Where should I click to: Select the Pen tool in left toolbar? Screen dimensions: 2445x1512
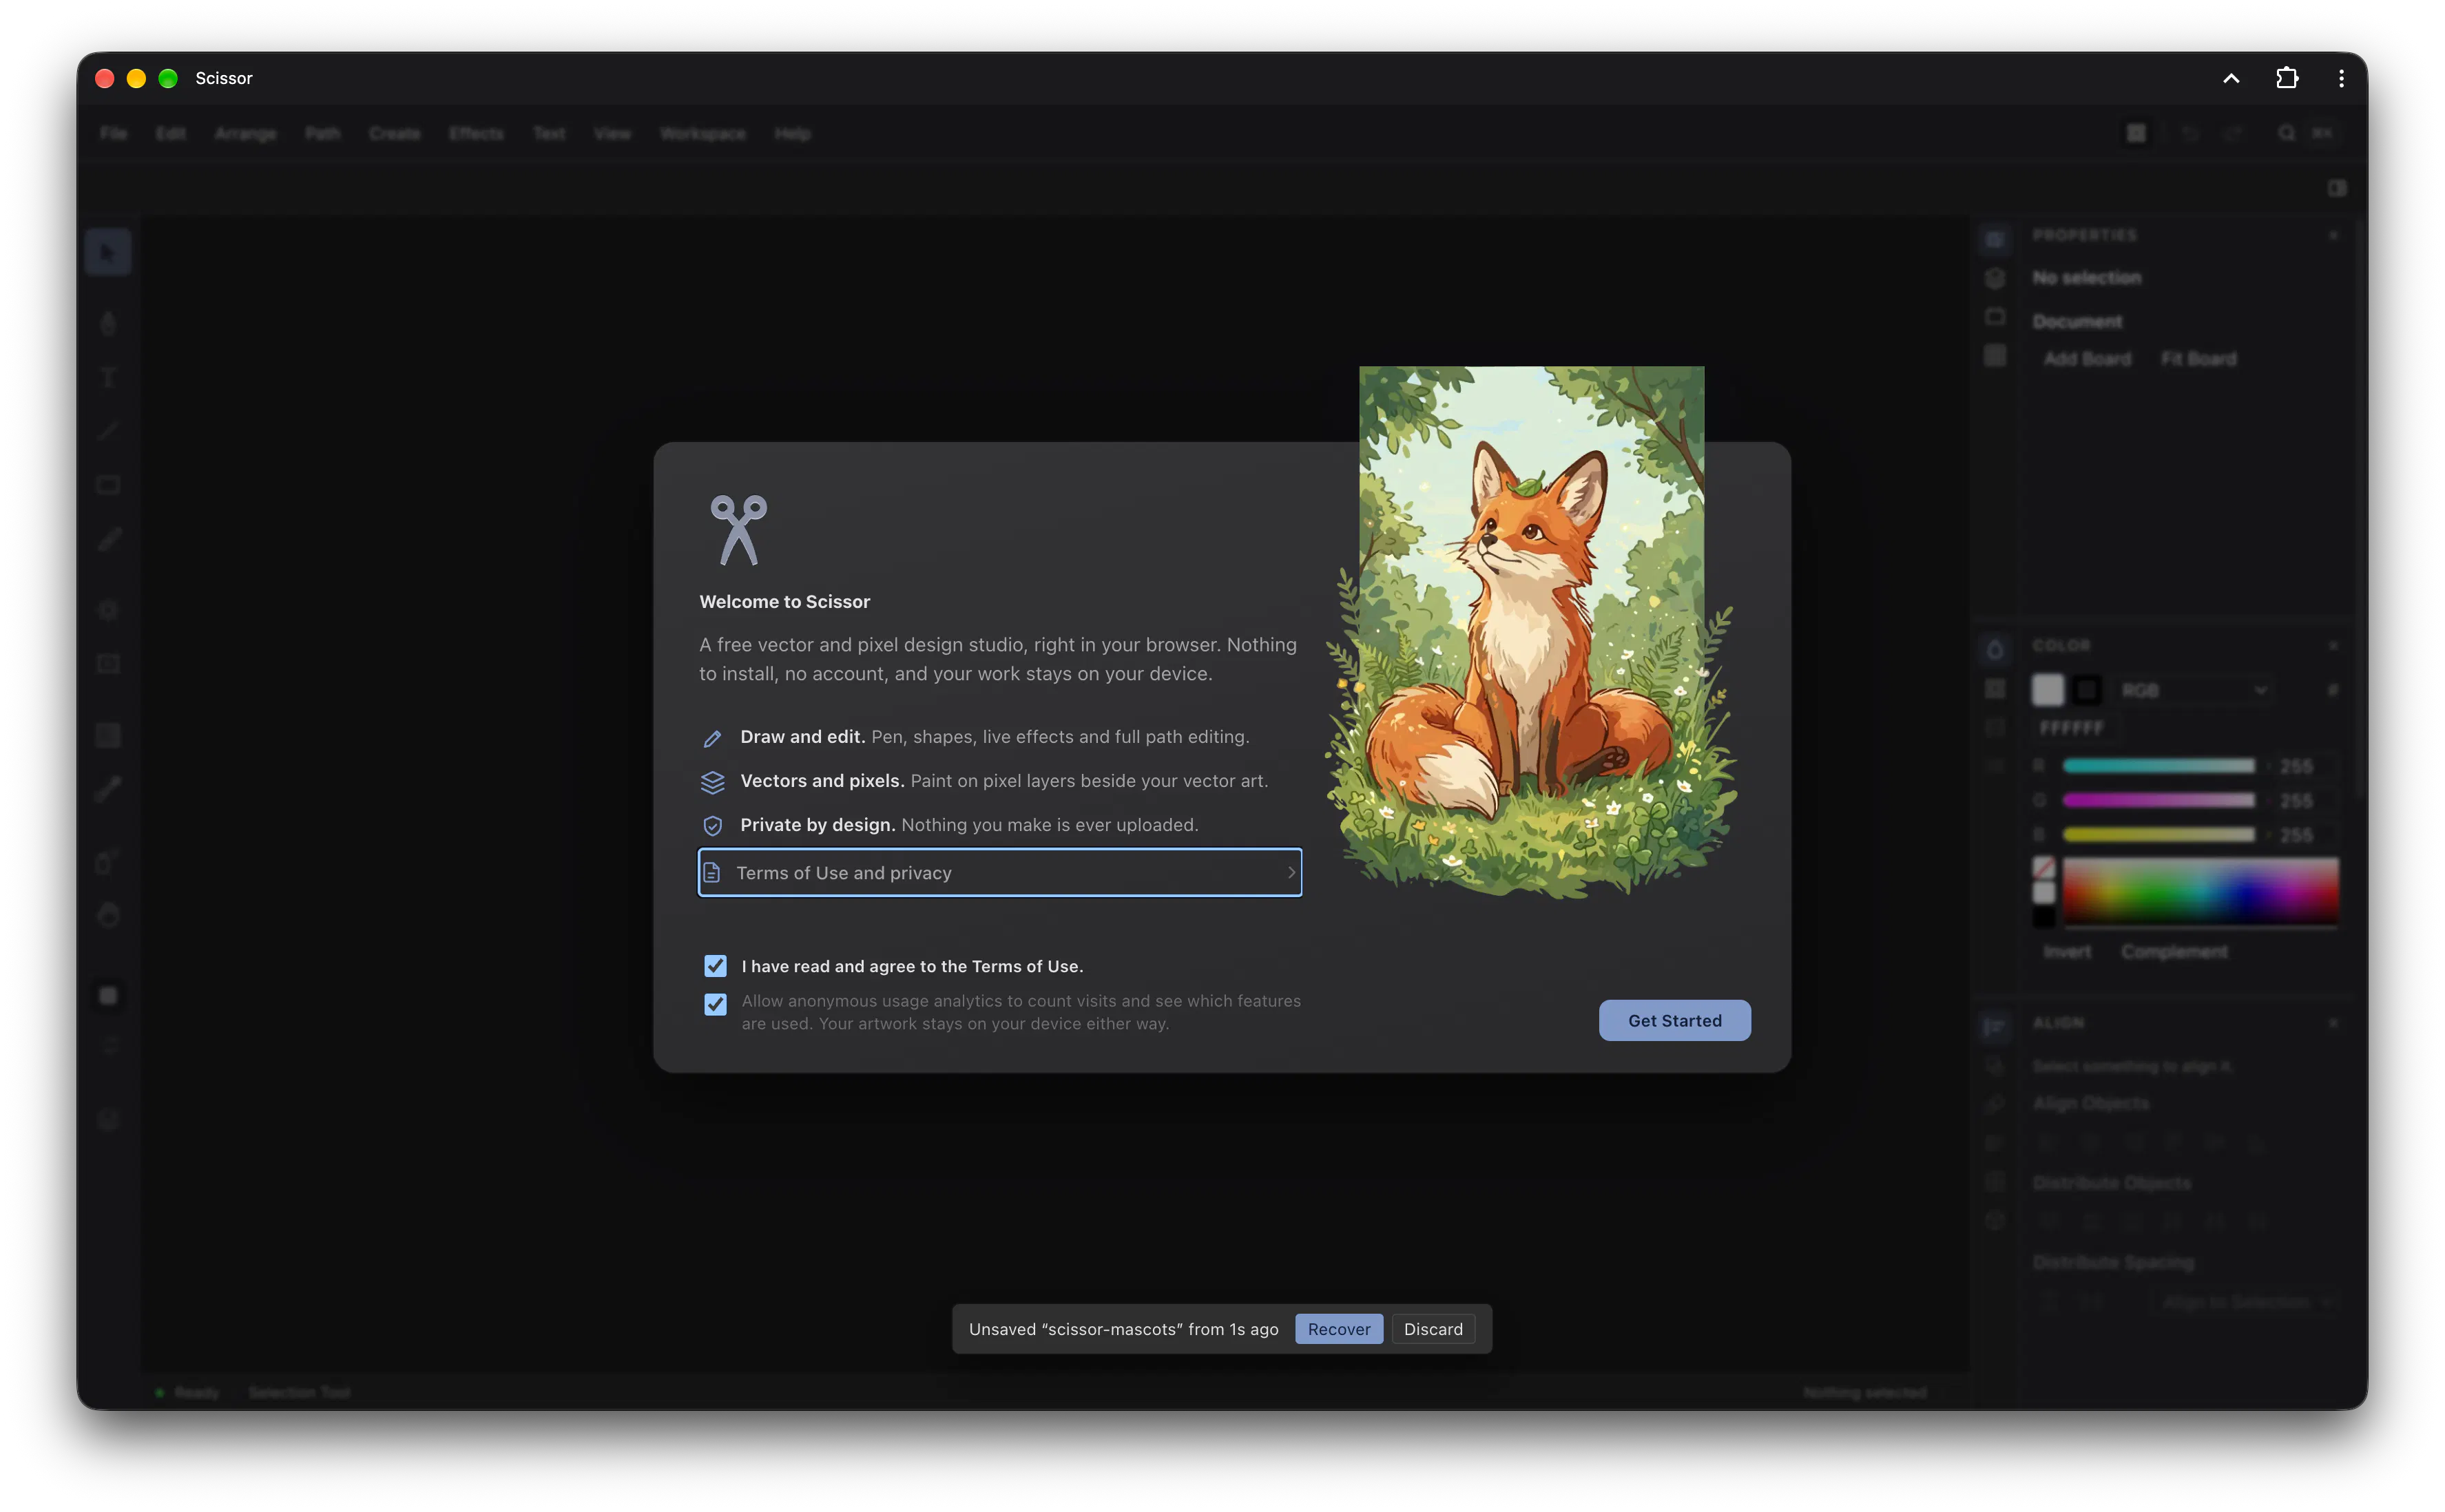pos(108,323)
